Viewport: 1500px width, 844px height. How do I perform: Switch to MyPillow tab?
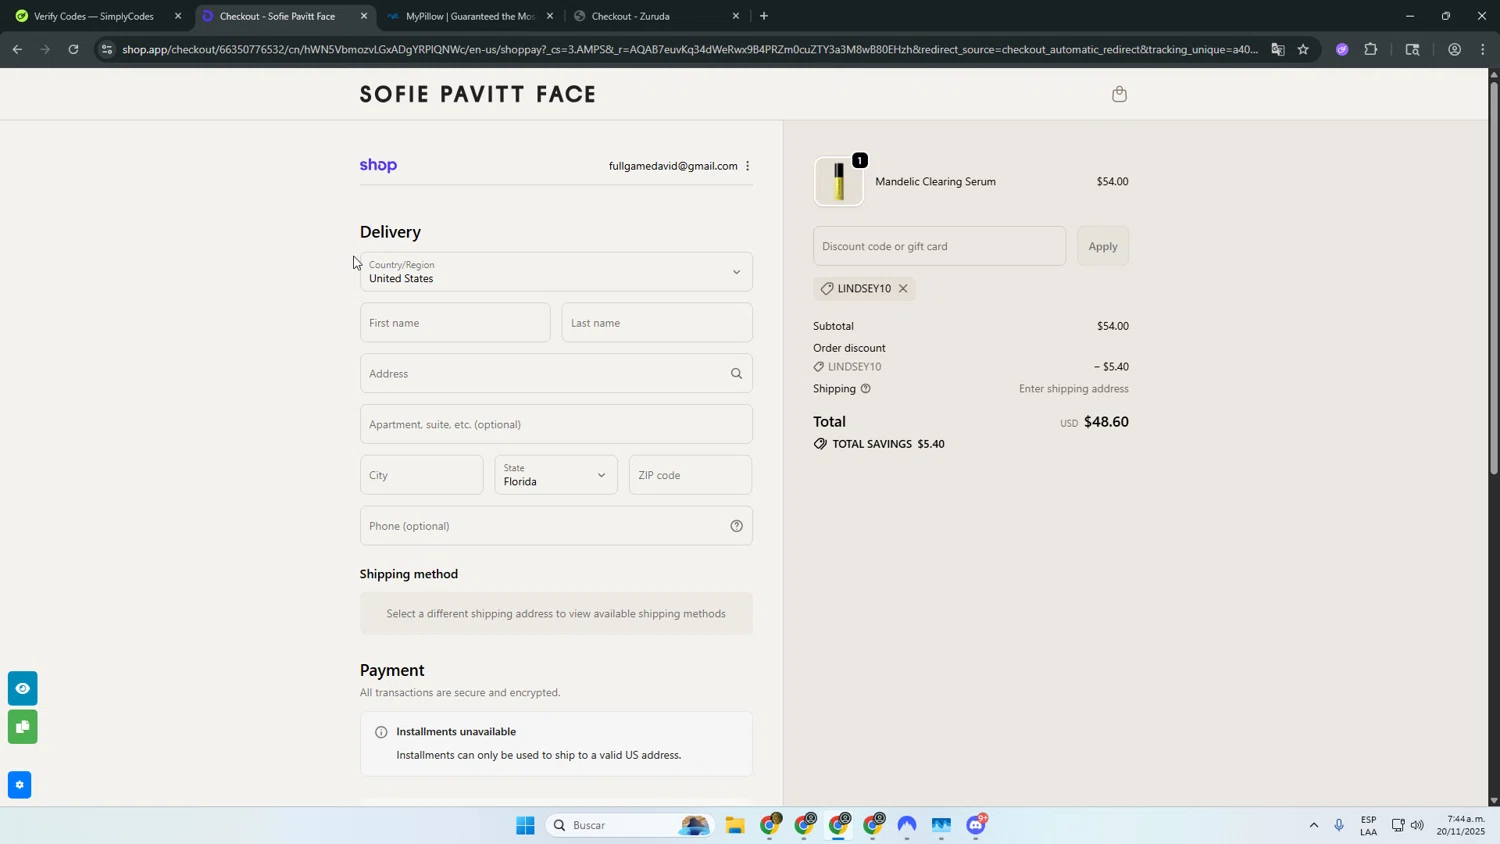pyautogui.click(x=471, y=16)
